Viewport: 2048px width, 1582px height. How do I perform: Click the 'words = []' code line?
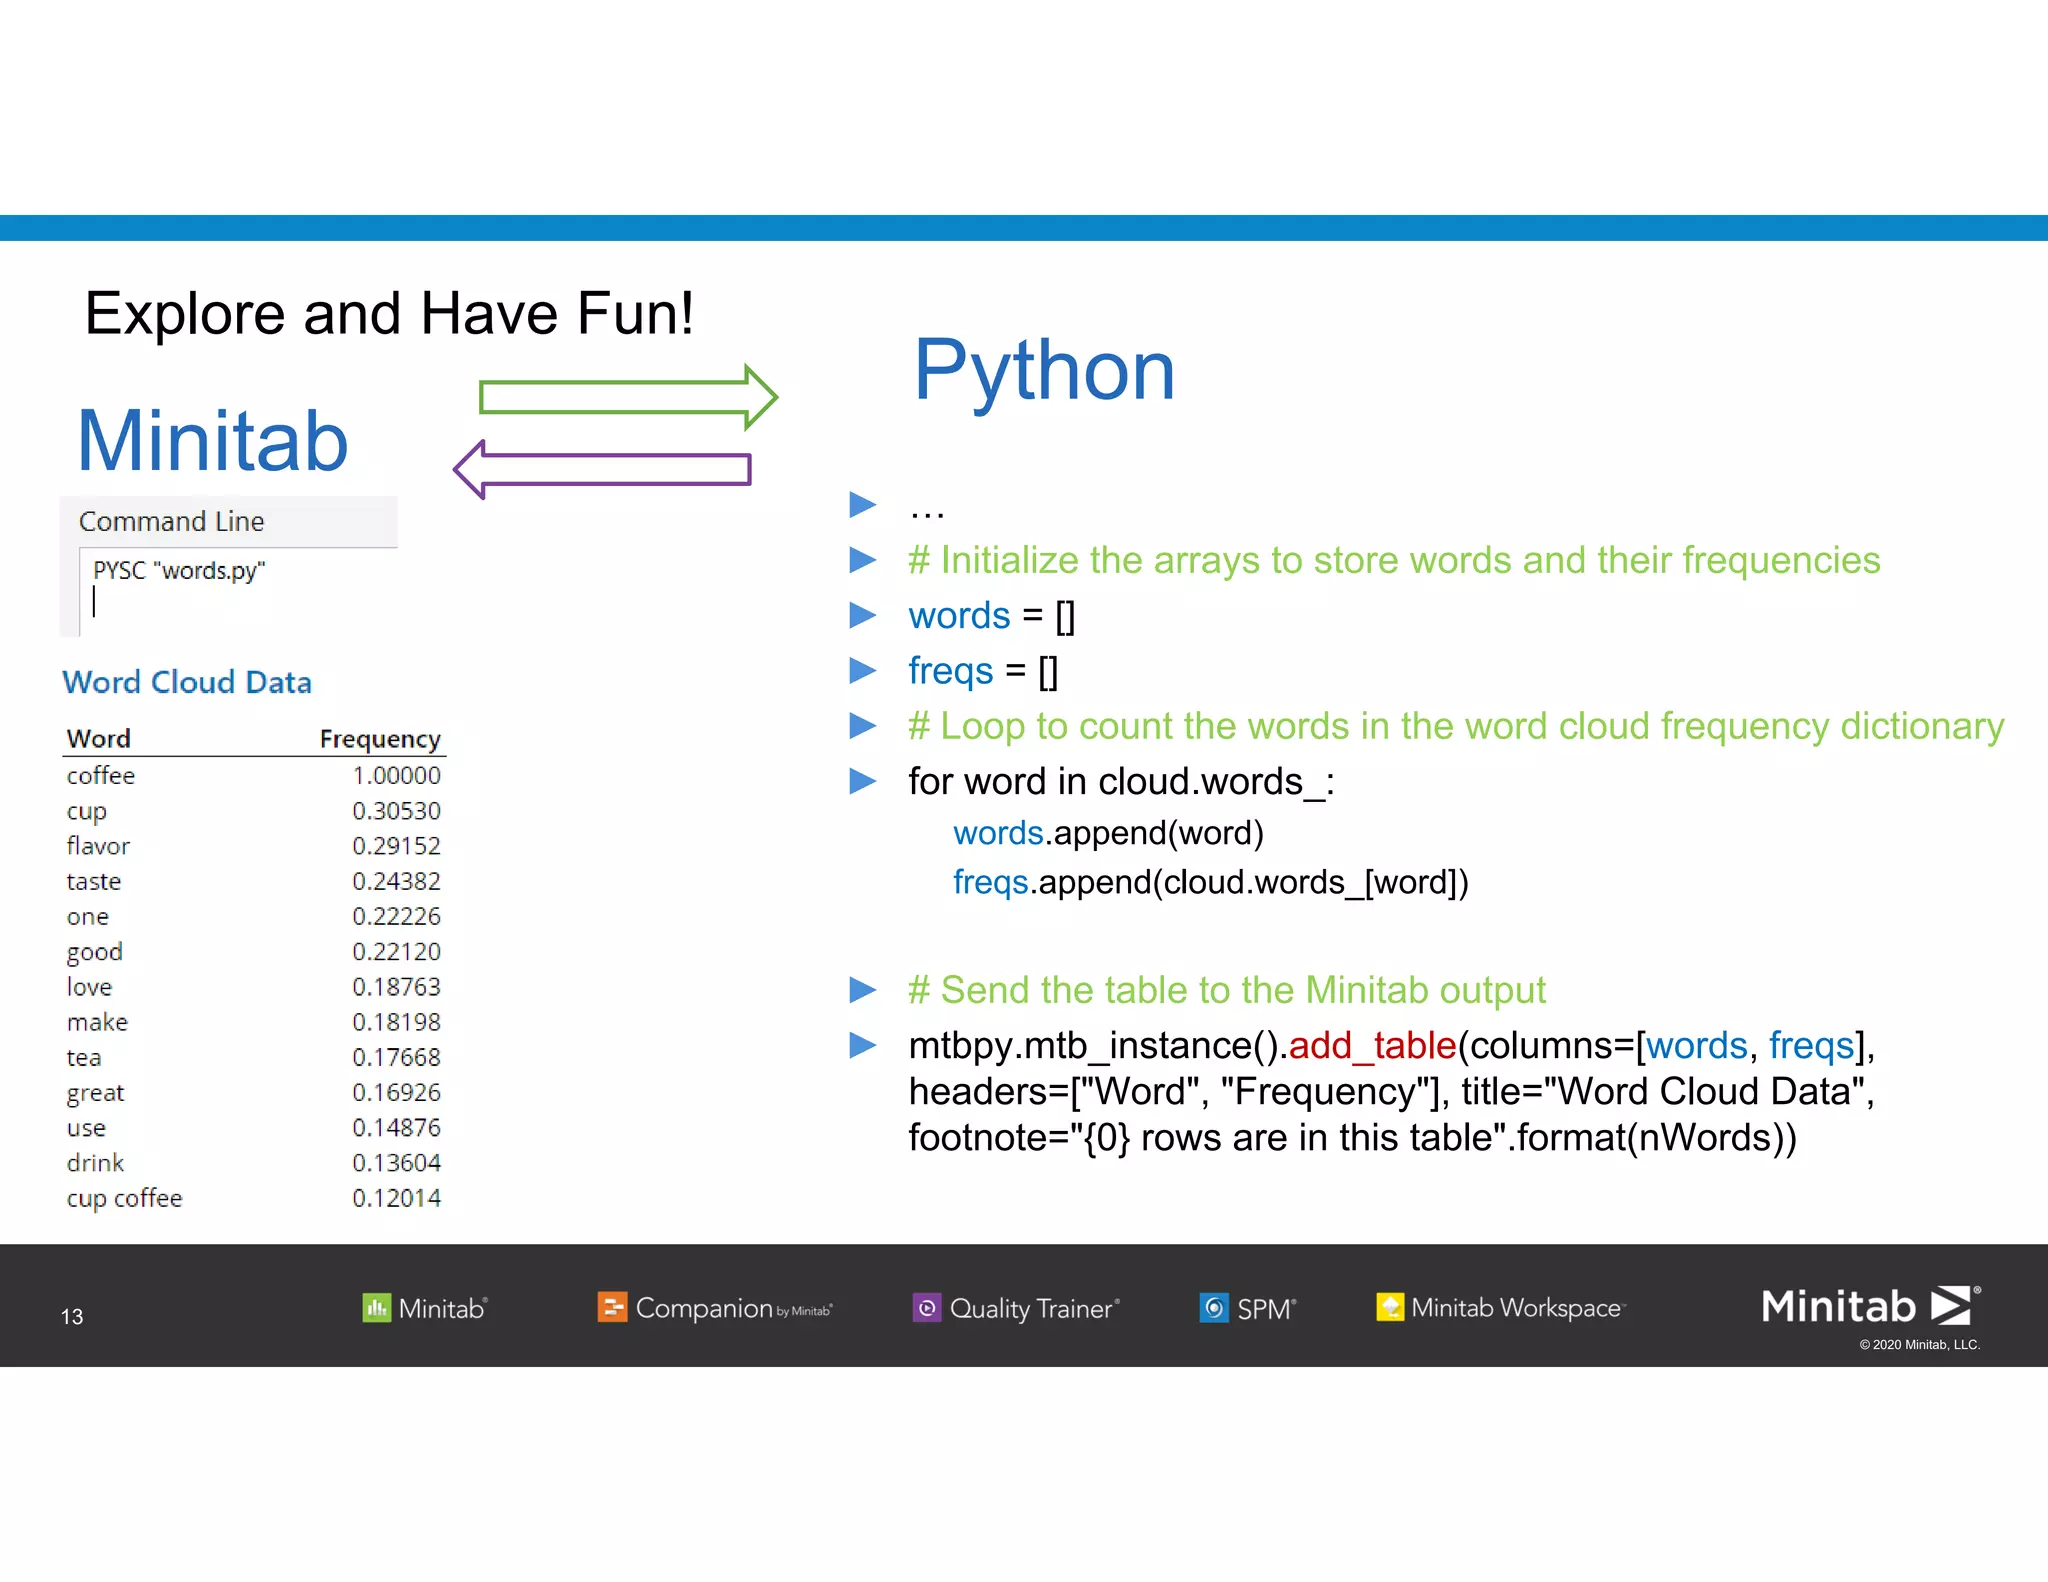991,616
